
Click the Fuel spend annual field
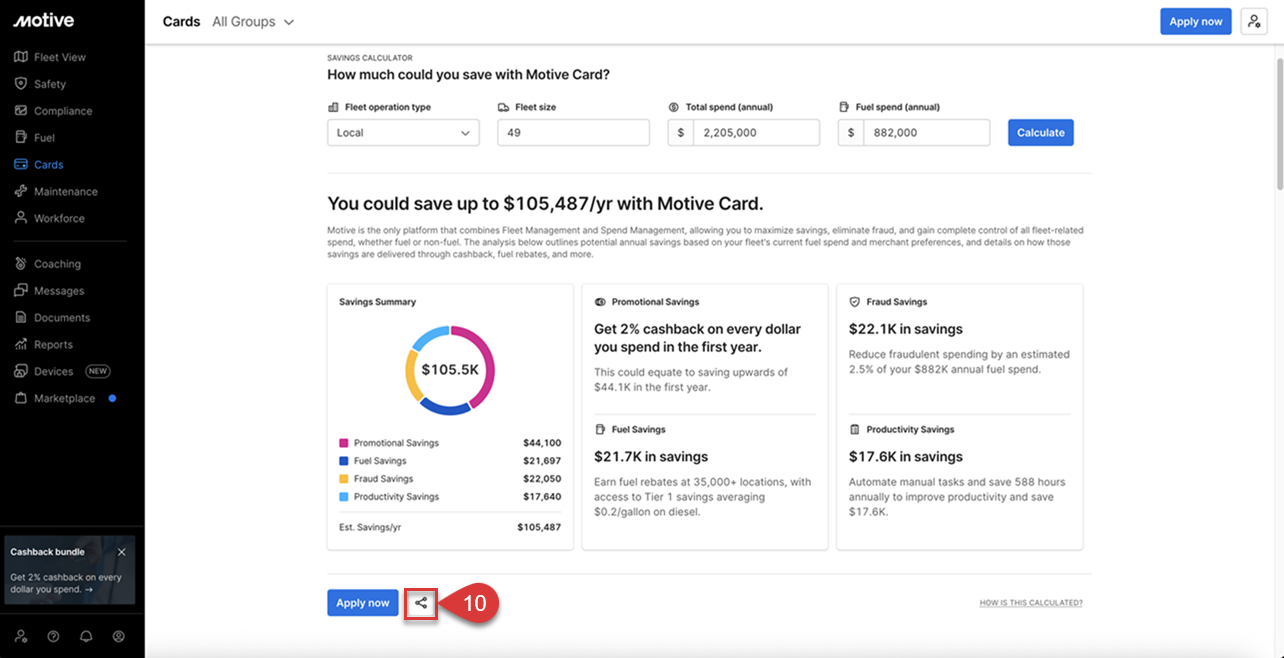925,133
